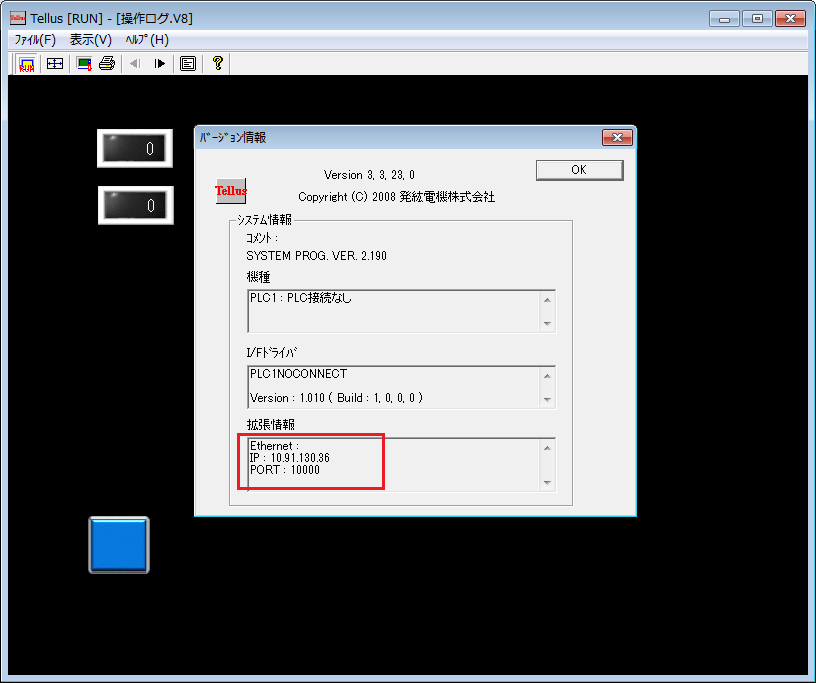816x683 pixels.
Task: Click the lower numeric display showing 0
Action: [135, 205]
